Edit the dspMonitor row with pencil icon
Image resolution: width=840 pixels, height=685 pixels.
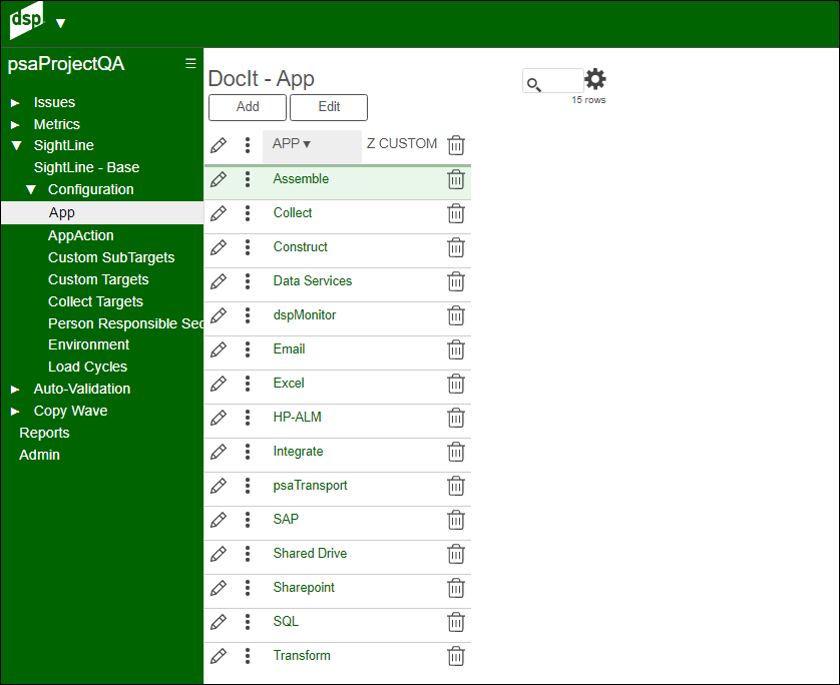tap(218, 315)
